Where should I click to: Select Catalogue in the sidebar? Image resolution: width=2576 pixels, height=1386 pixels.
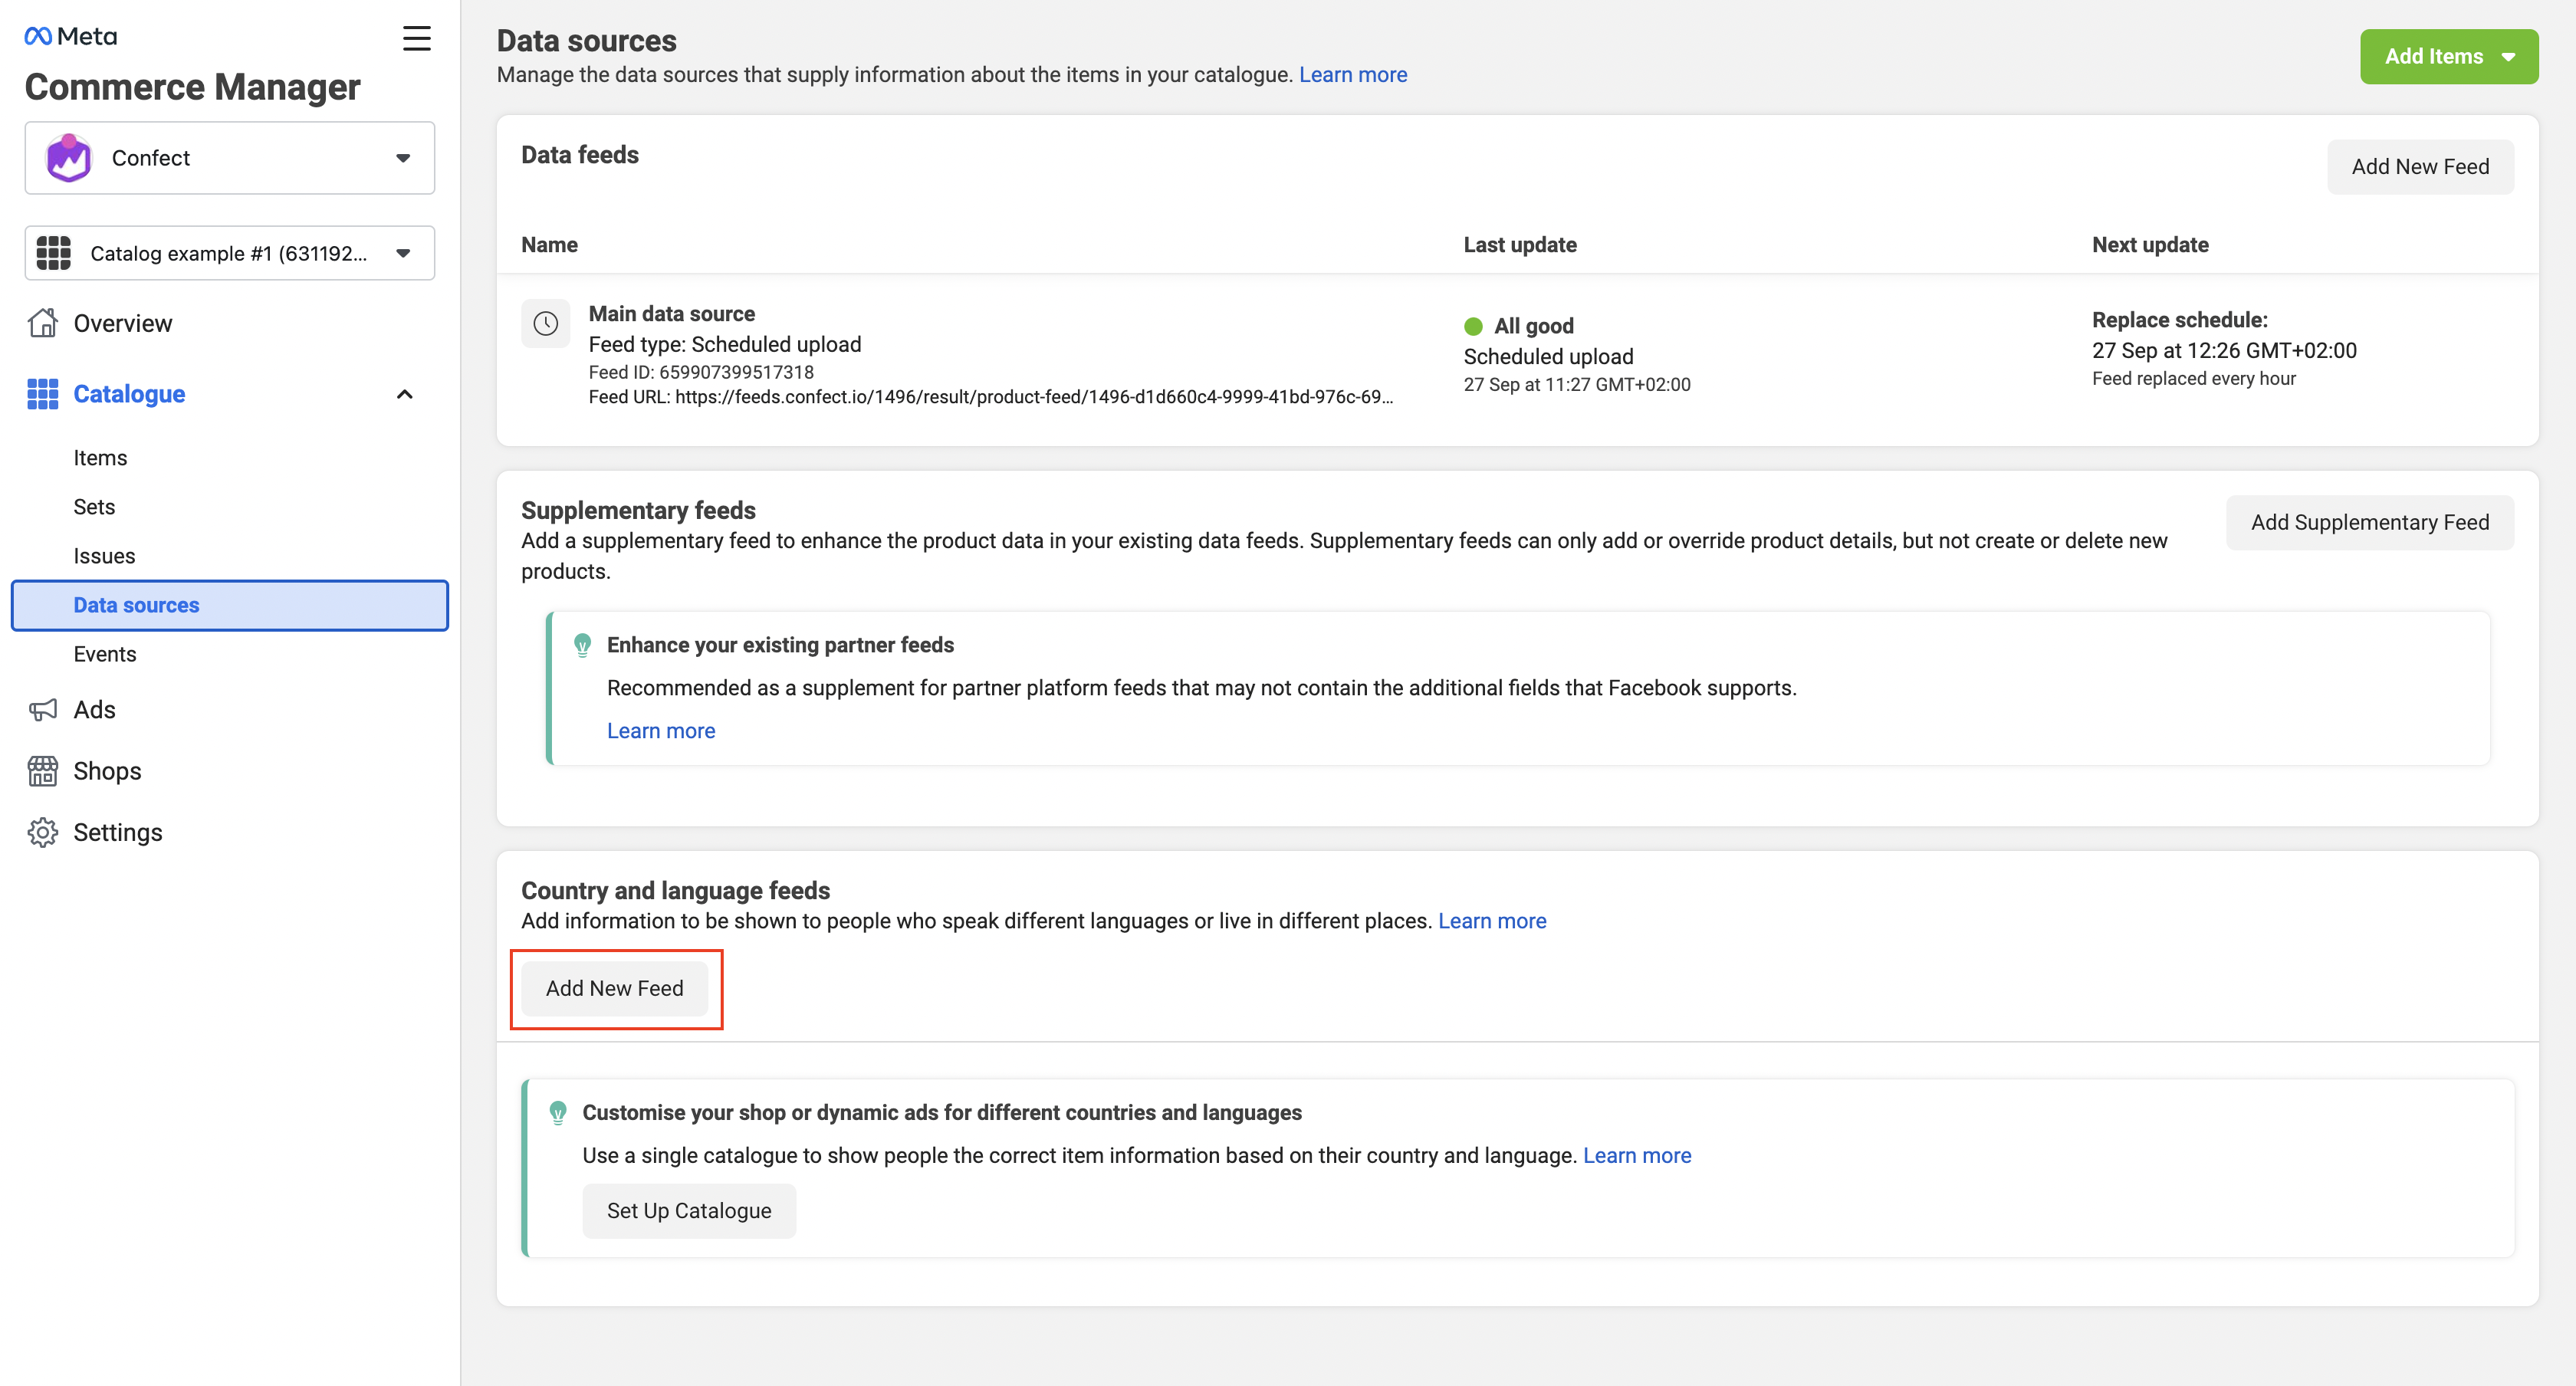pos(129,394)
